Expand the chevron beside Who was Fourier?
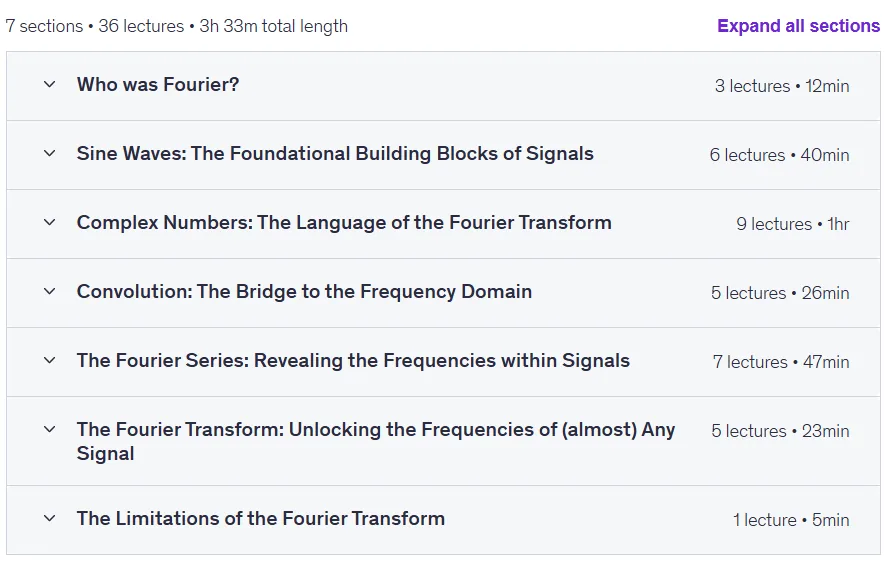887x562 pixels. coord(50,85)
